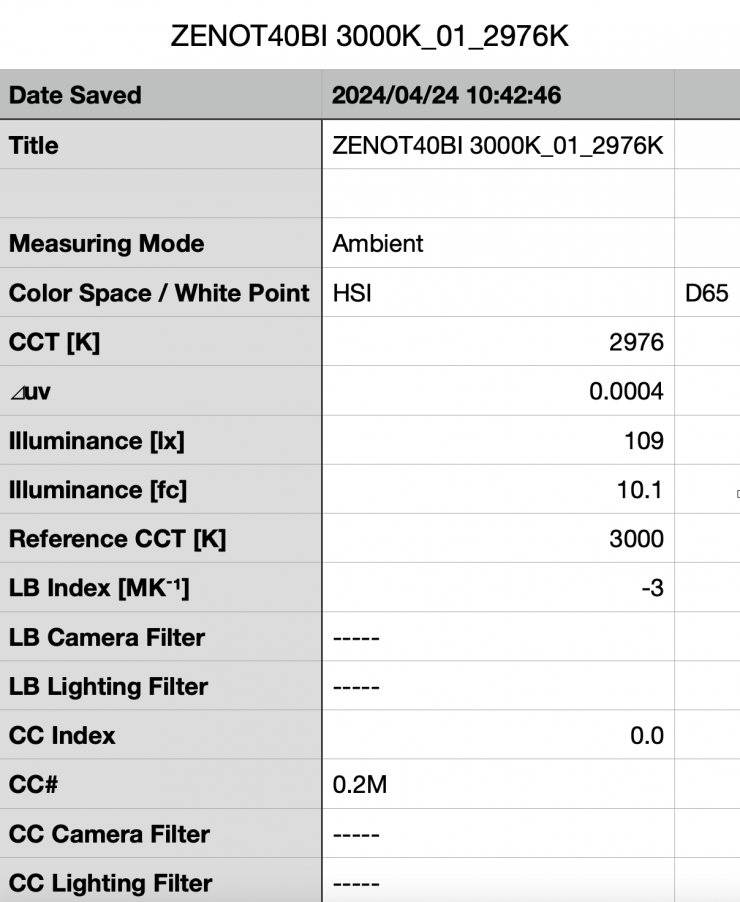Select the Color Space / White Point label

tap(159, 293)
